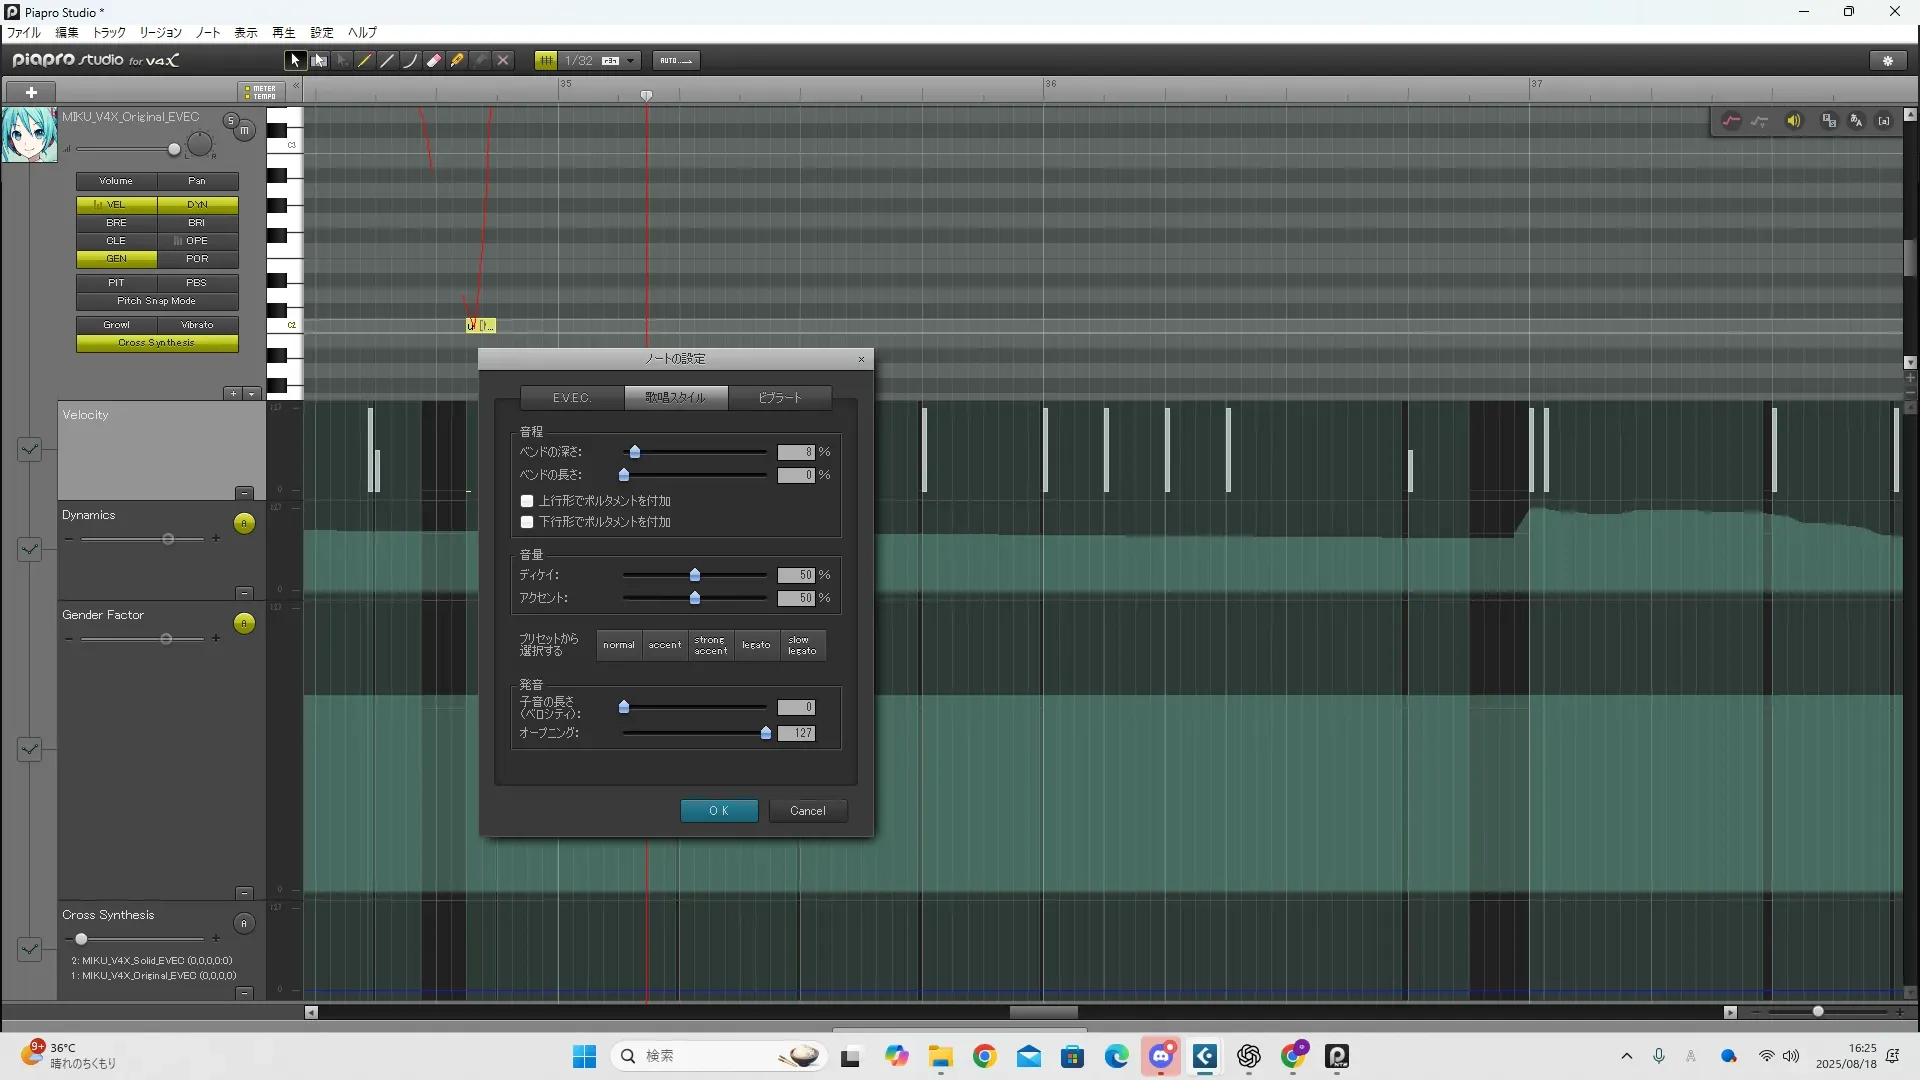The width and height of the screenshot is (1920, 1080).
Task: Click the ディケイ slider handle
Action: coord(695,575)
